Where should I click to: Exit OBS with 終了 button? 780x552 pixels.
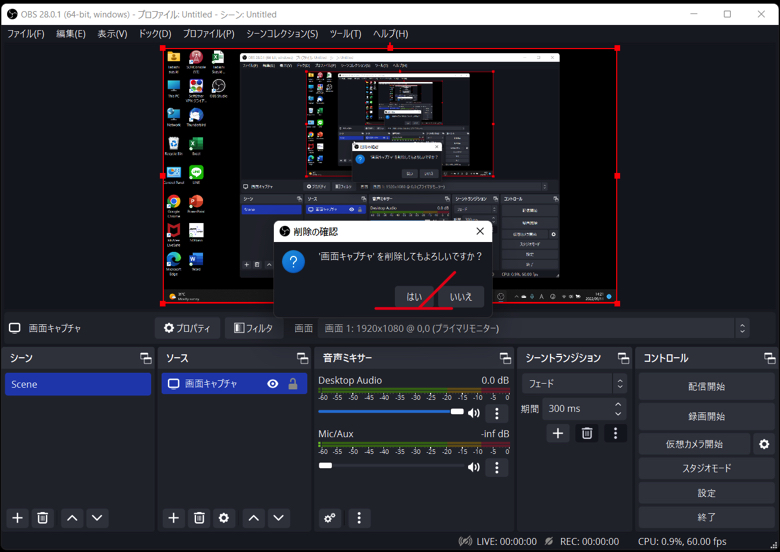(x=706, y=517)
